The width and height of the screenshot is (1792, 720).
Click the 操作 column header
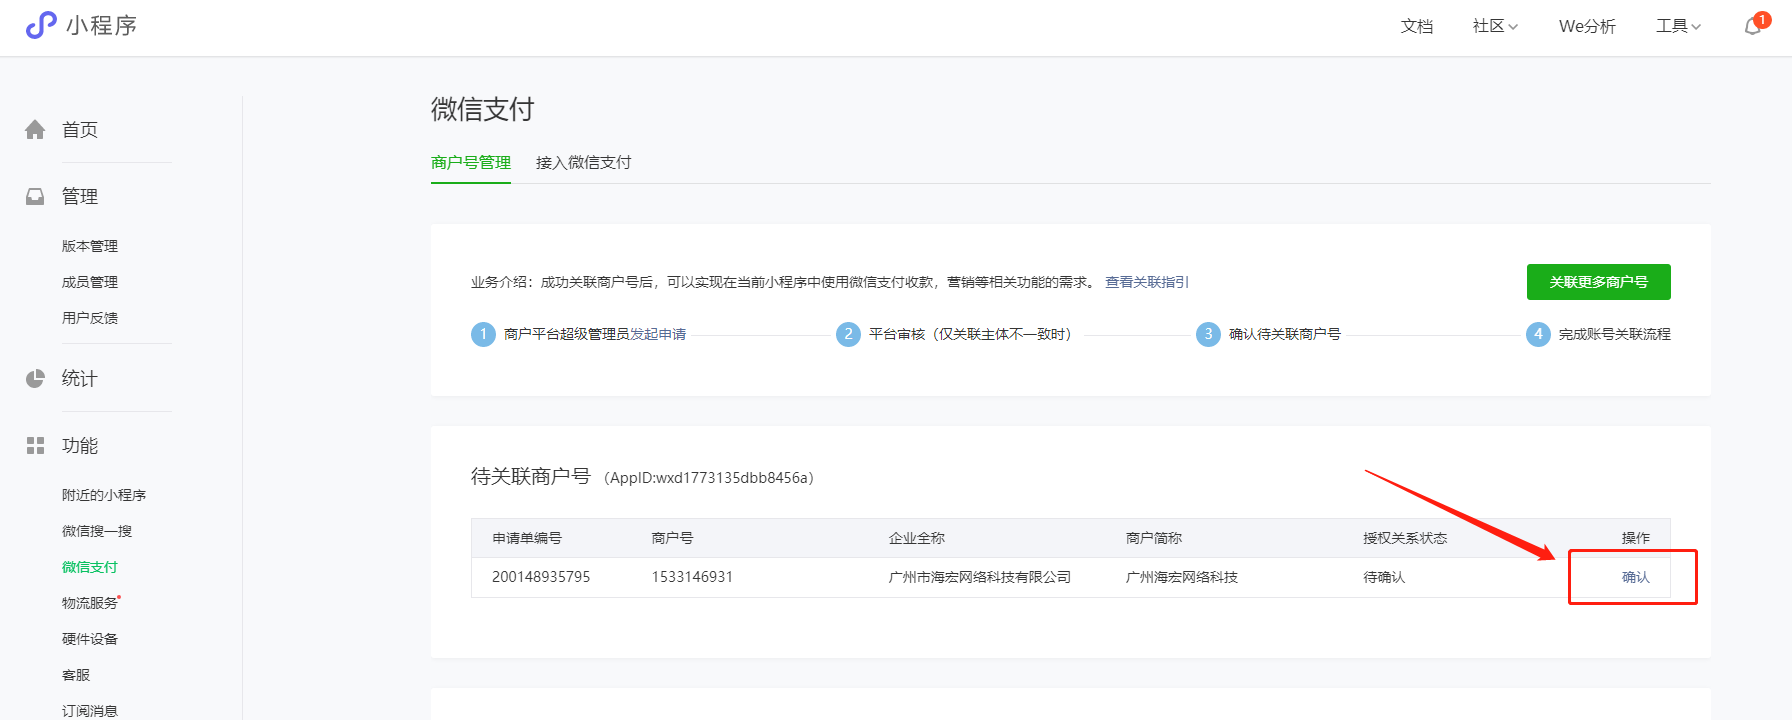click(1636, 538)
